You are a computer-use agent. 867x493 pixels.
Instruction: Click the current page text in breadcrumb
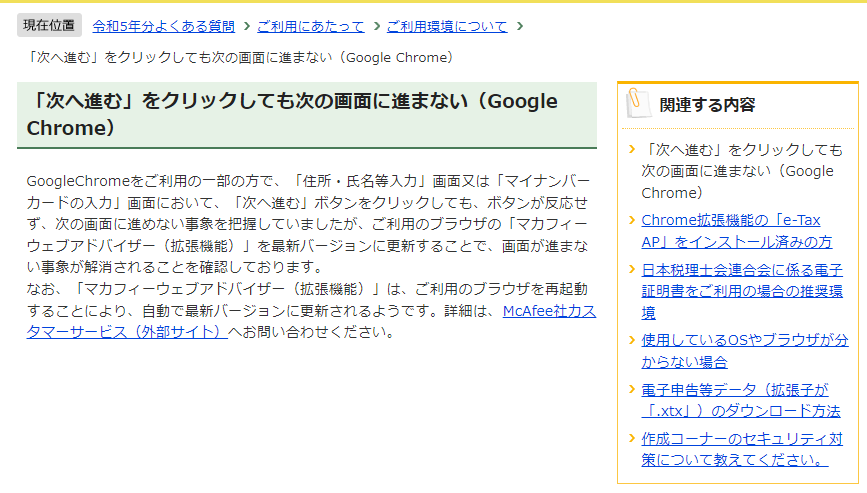(x=240, y=57)
